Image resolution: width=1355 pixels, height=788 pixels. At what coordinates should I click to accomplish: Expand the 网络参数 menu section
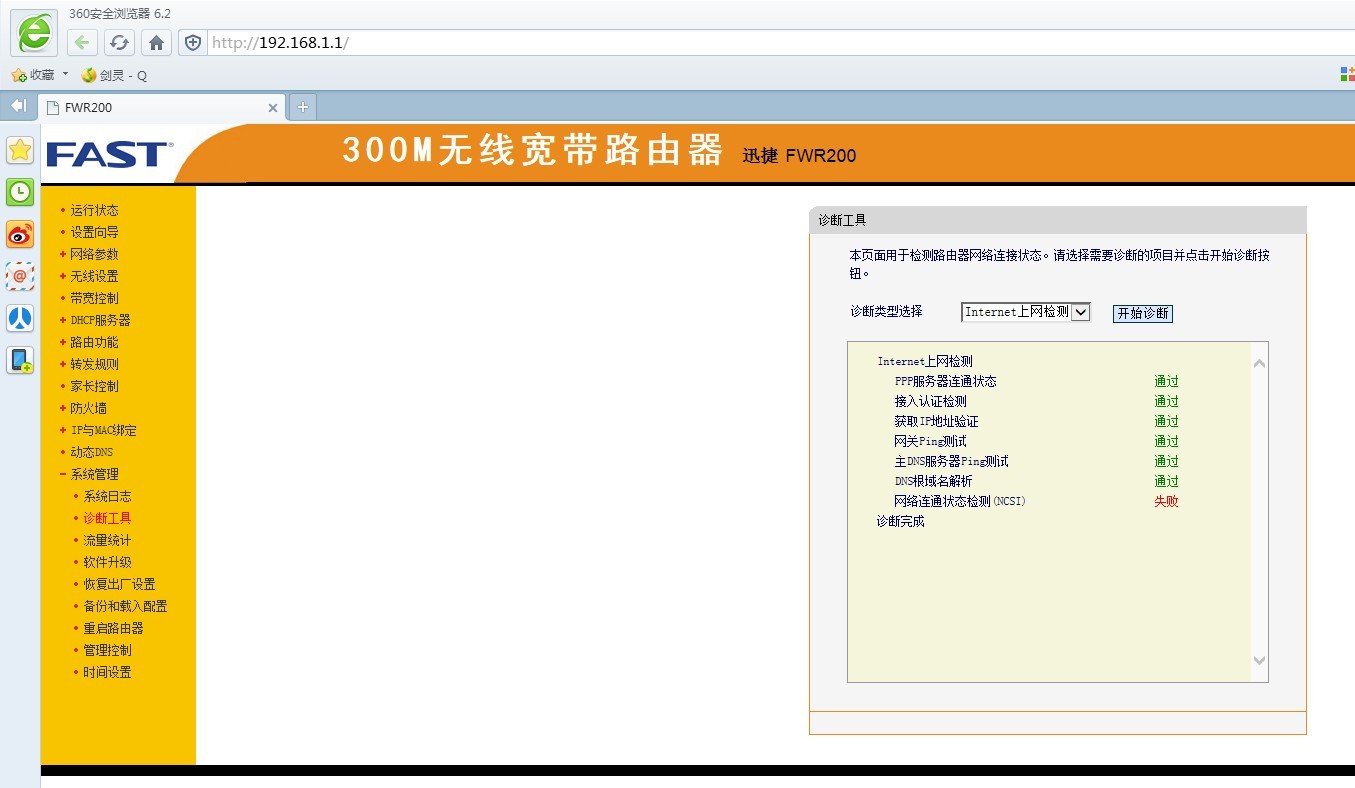click(x=95, y=254)
